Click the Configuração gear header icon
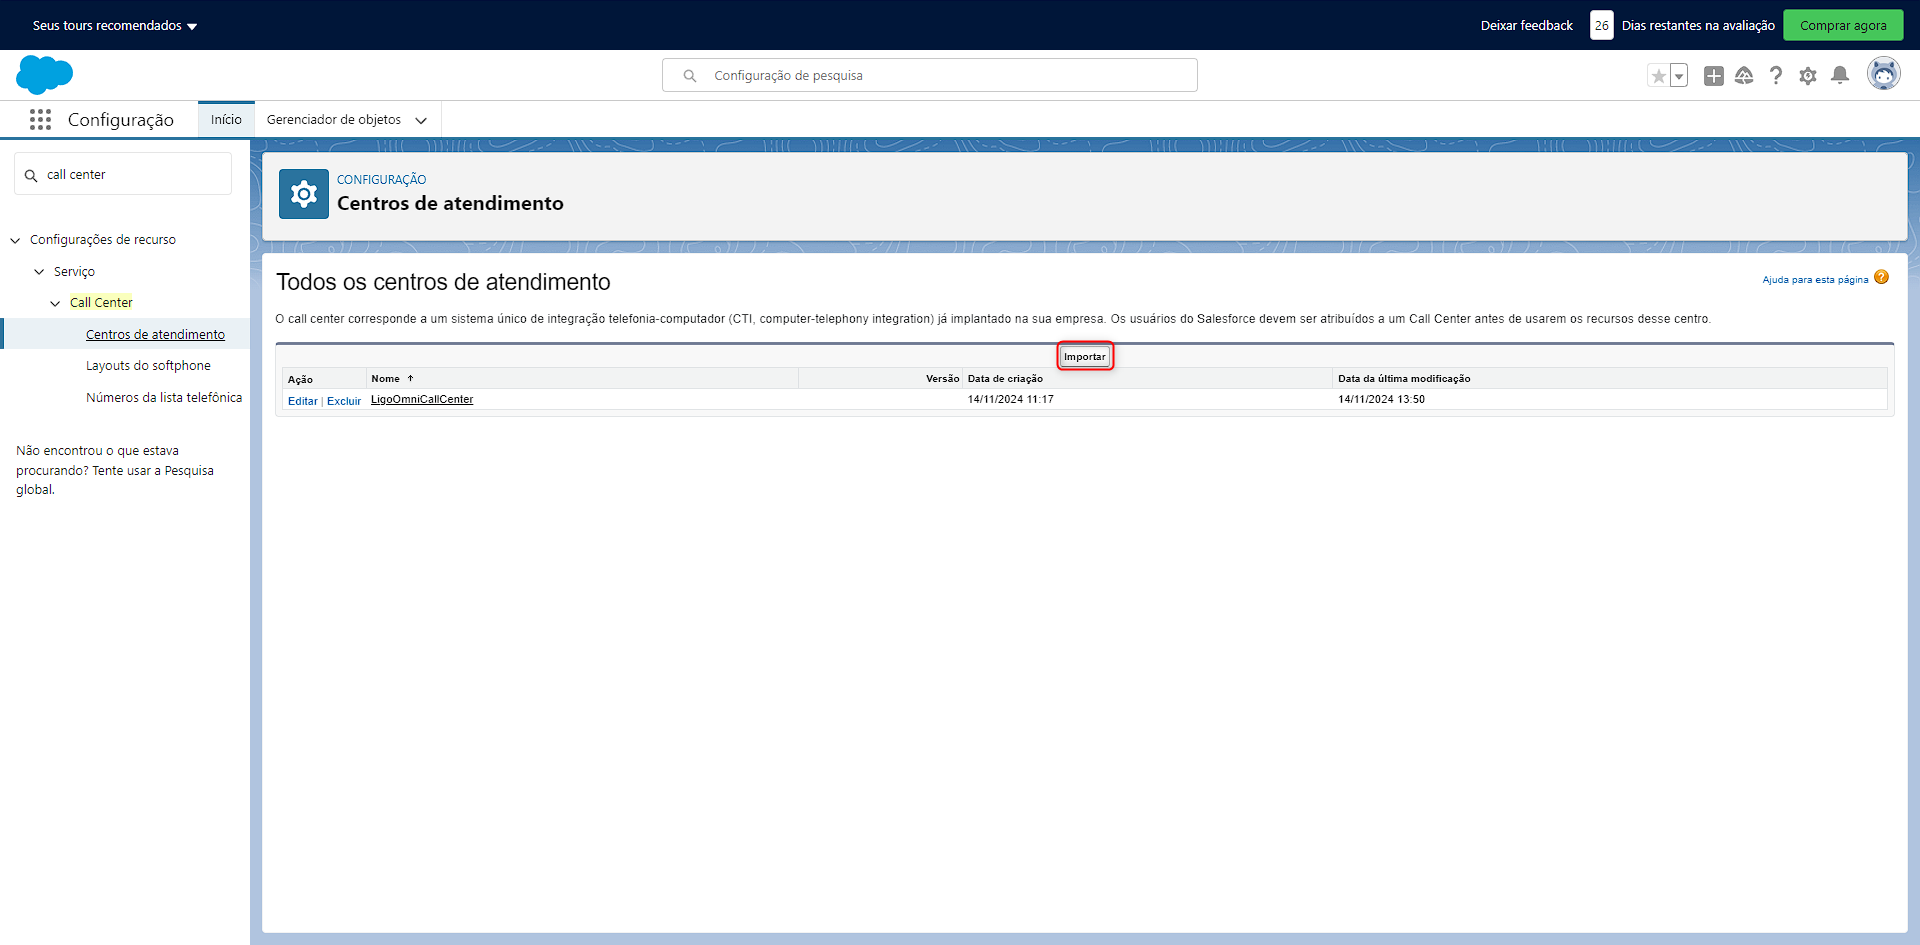This screenshot has height=945, width=1920. [x=304, y=194]
